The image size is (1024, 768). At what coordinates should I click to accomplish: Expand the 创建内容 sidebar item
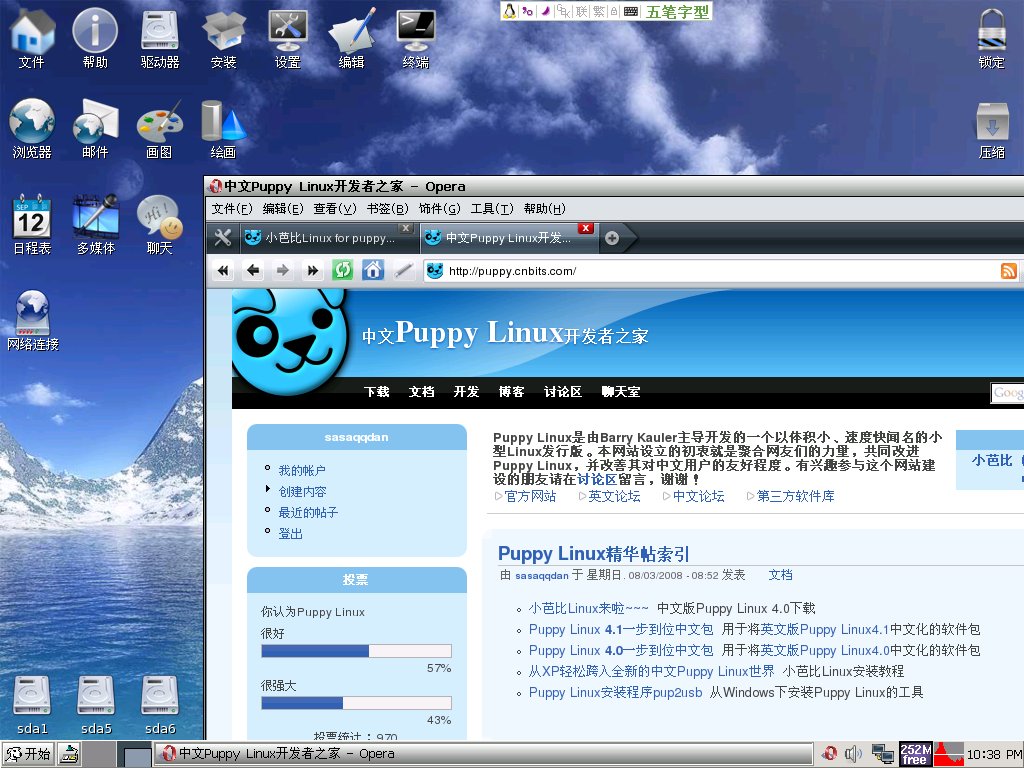point(302,491)
